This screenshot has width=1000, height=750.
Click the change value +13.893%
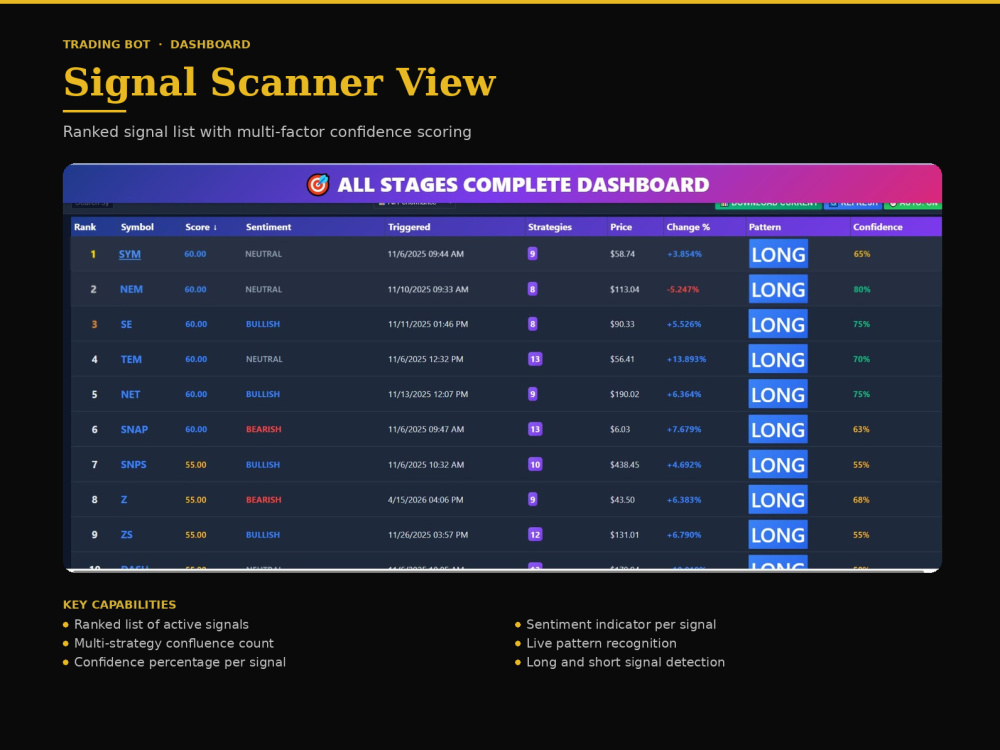coord(686,359)
